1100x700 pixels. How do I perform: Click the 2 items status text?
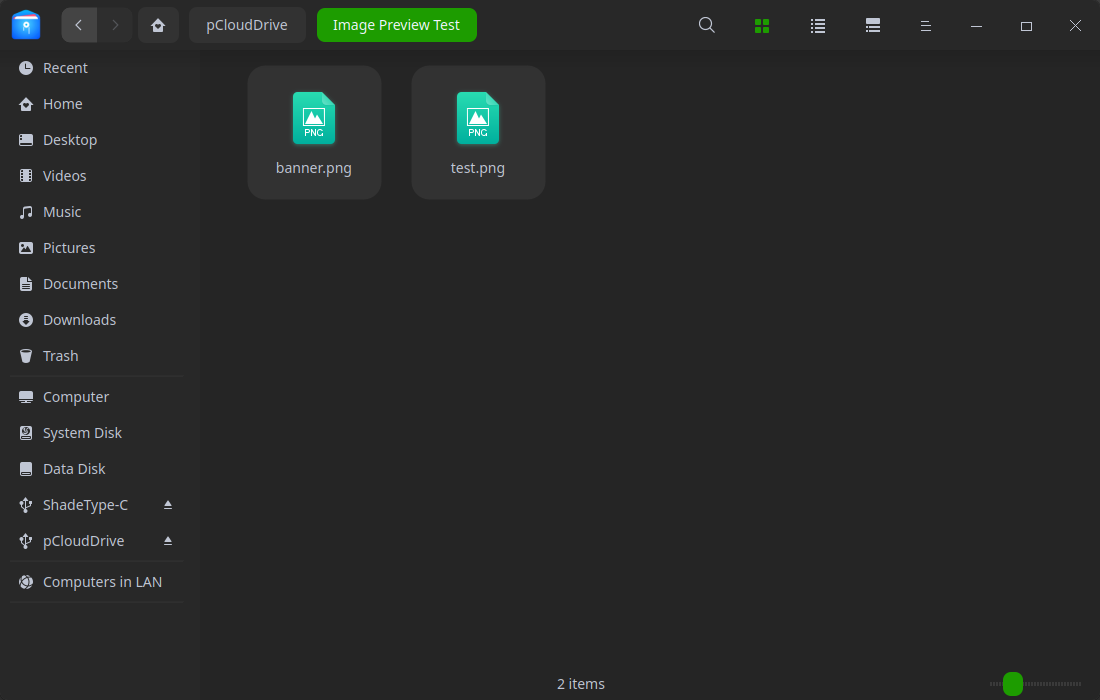pyautogui.click(x=581, y=684)
